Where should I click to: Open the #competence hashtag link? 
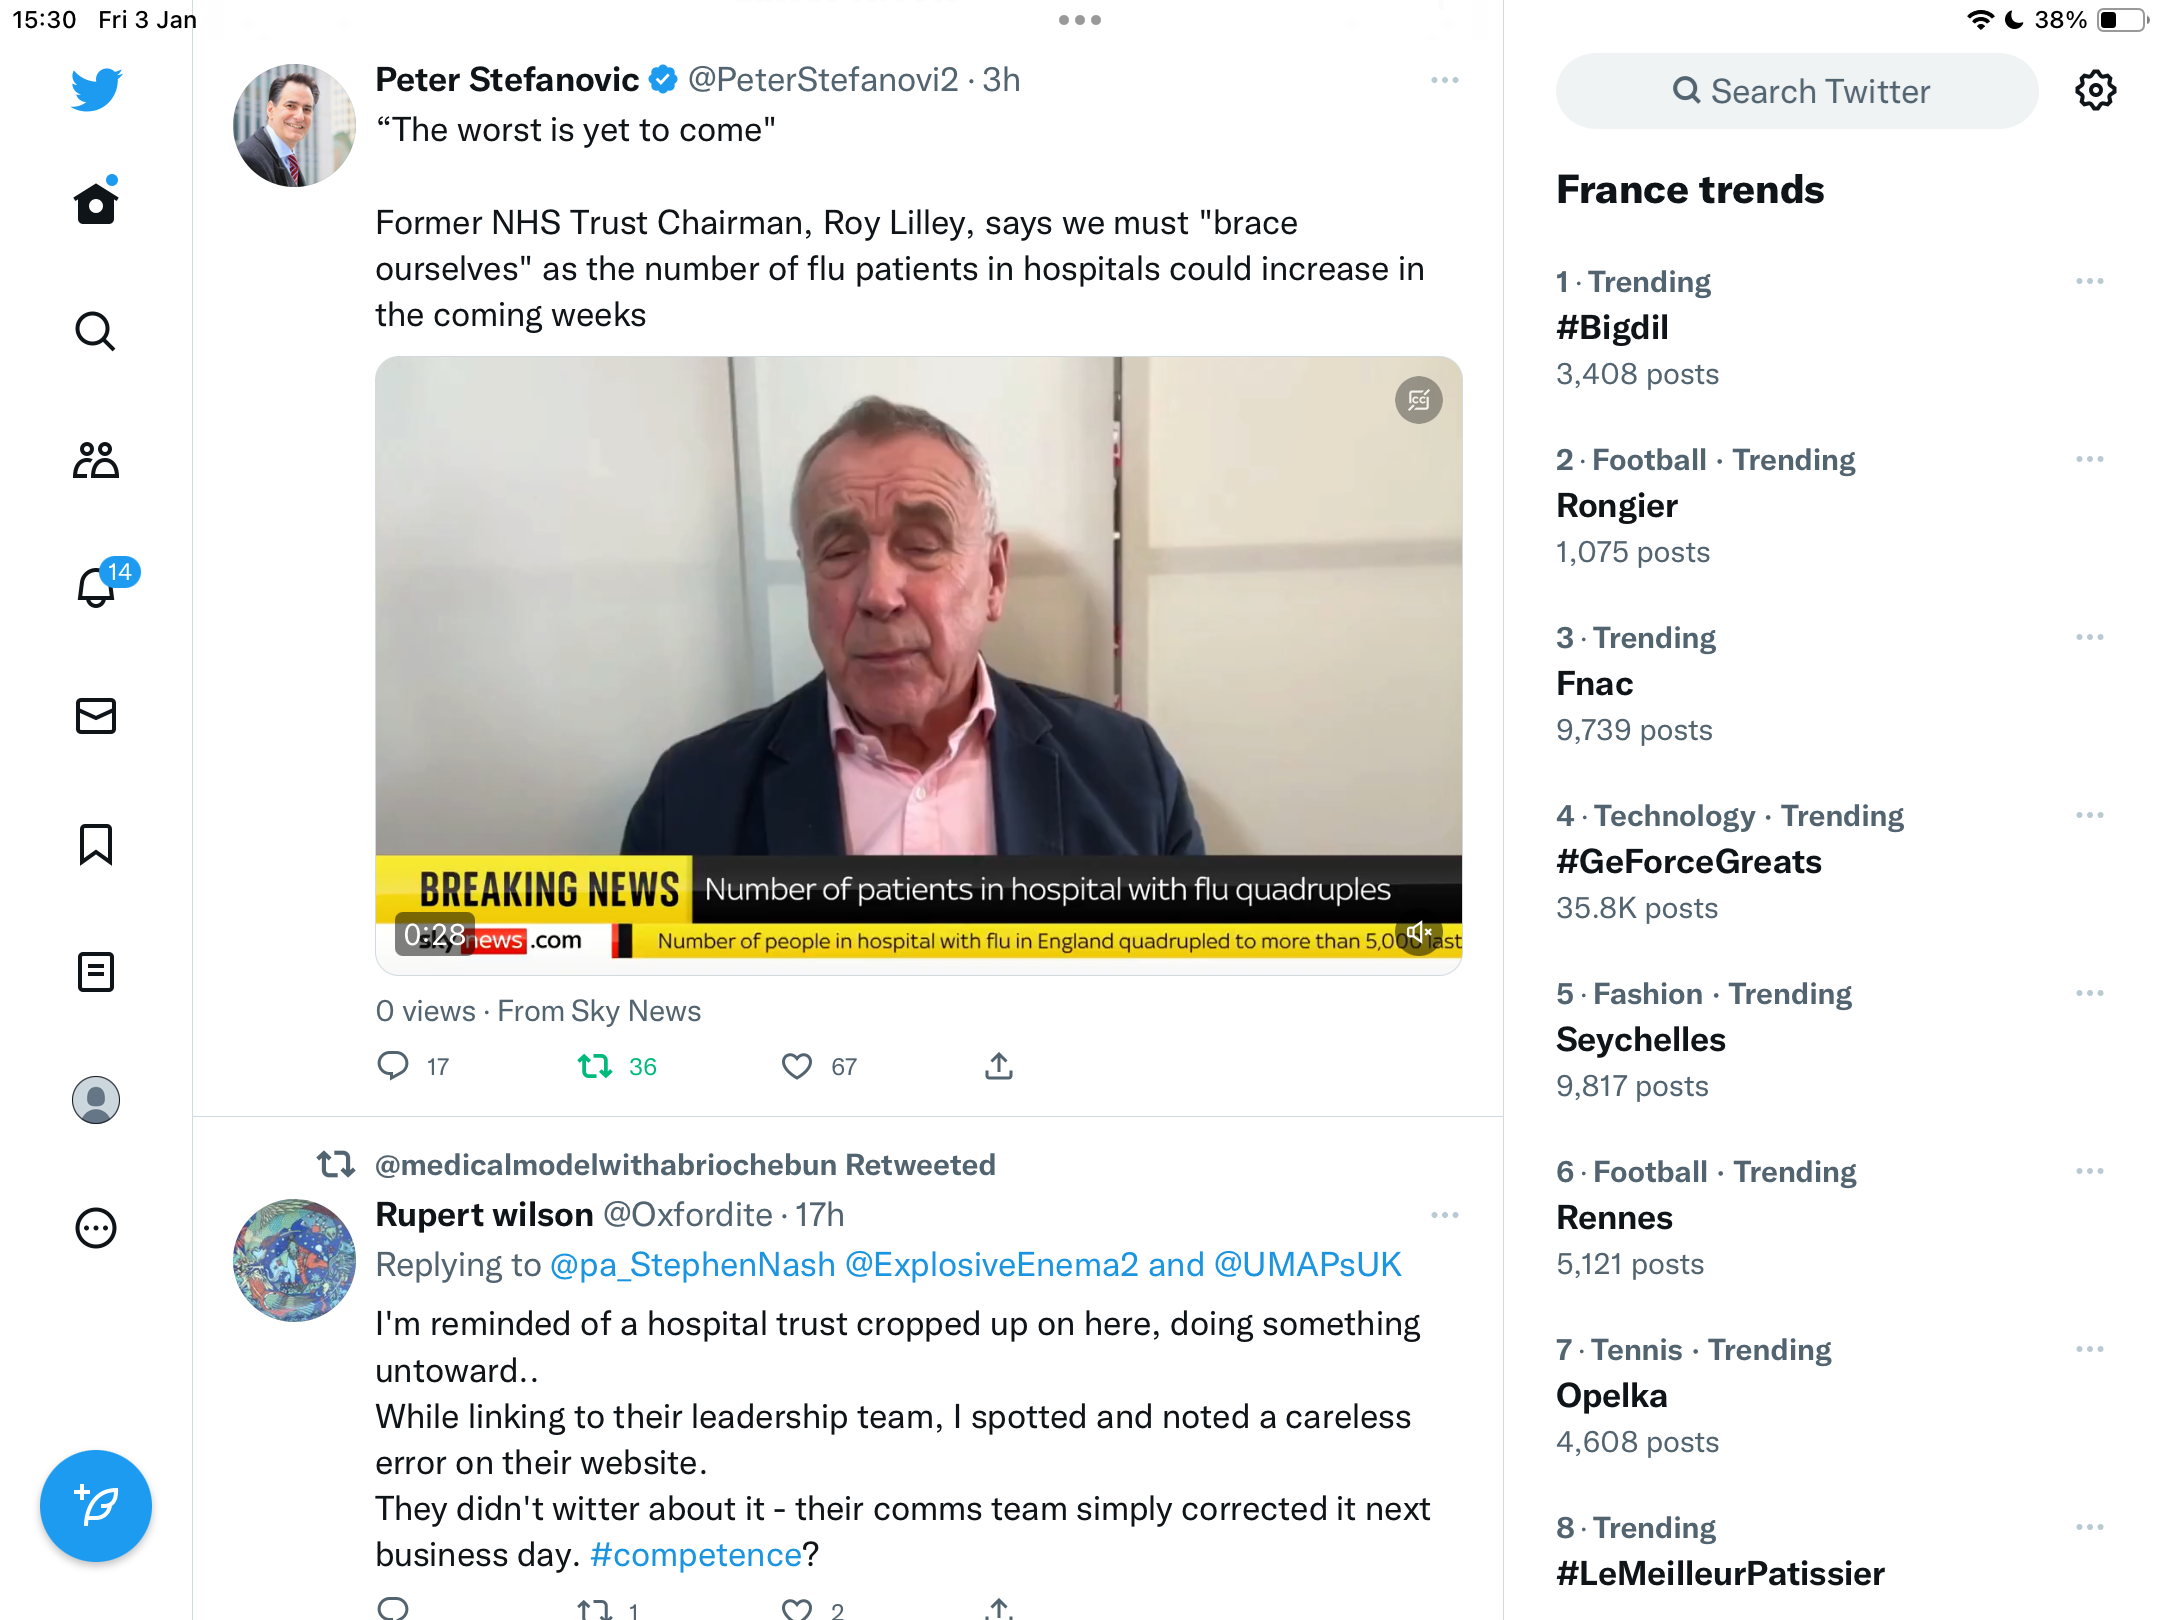(x=696, y=1555)
